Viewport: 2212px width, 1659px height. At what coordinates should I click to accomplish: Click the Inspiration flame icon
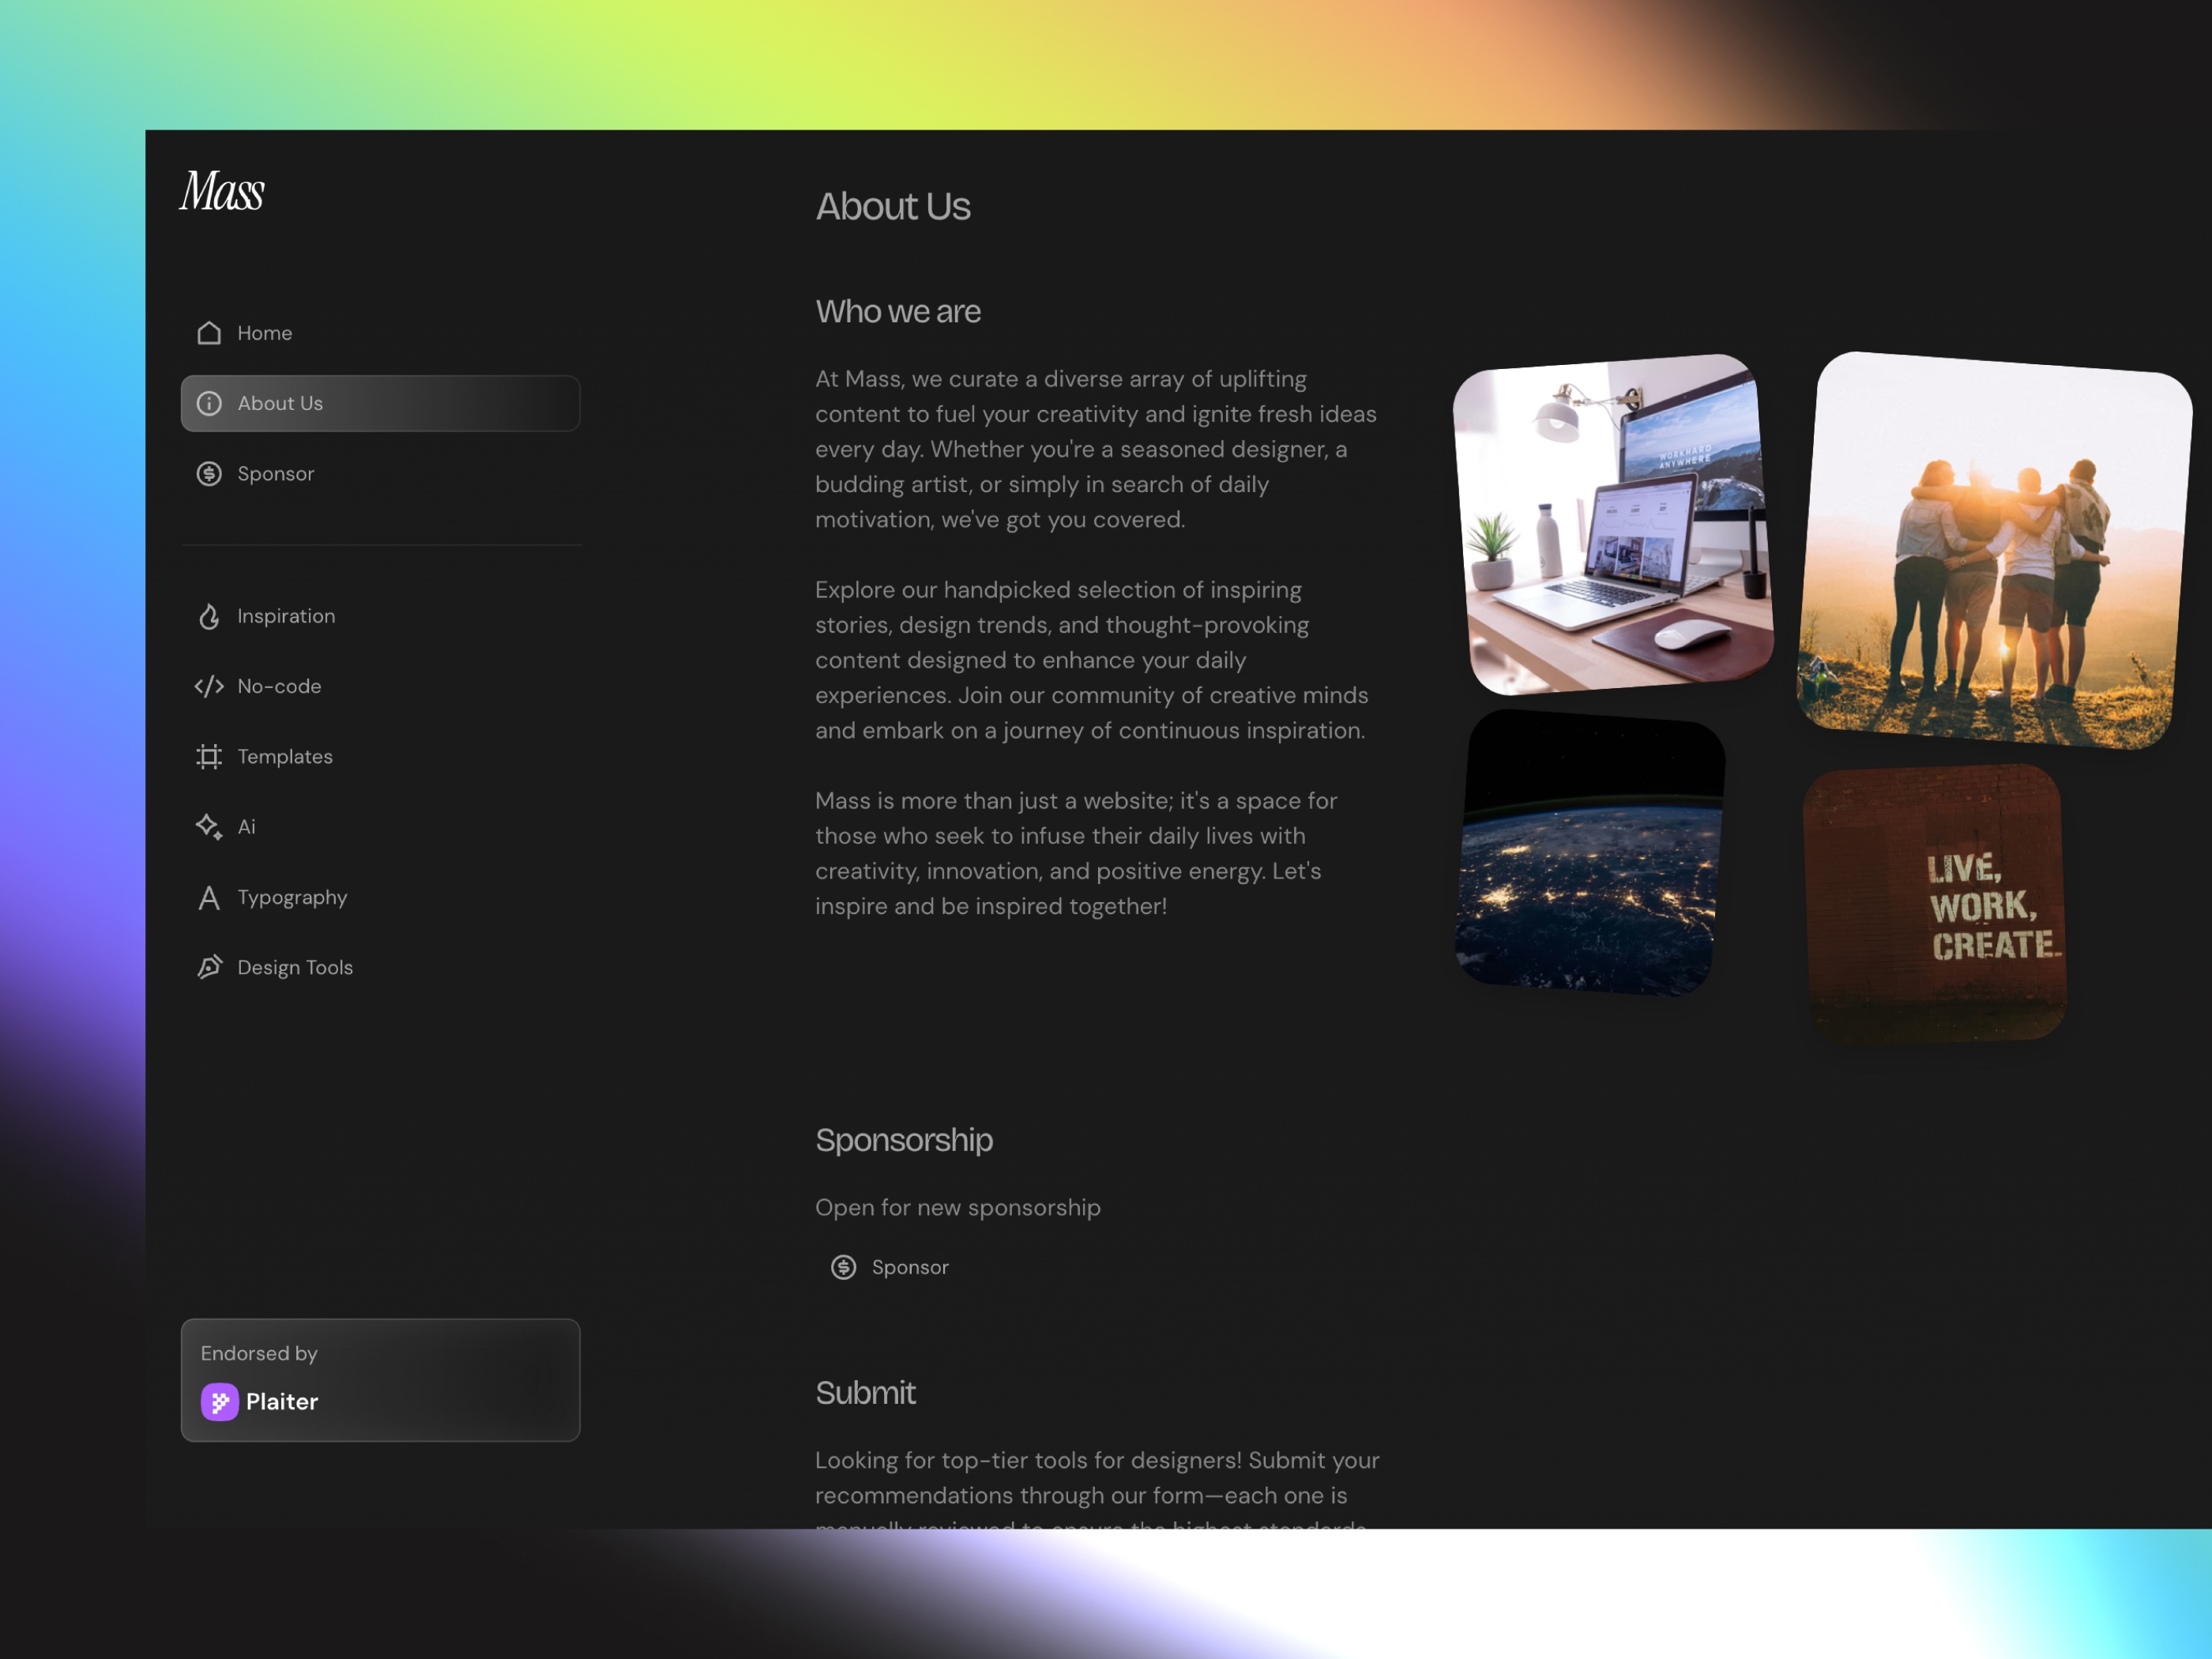tap(209, 616)
